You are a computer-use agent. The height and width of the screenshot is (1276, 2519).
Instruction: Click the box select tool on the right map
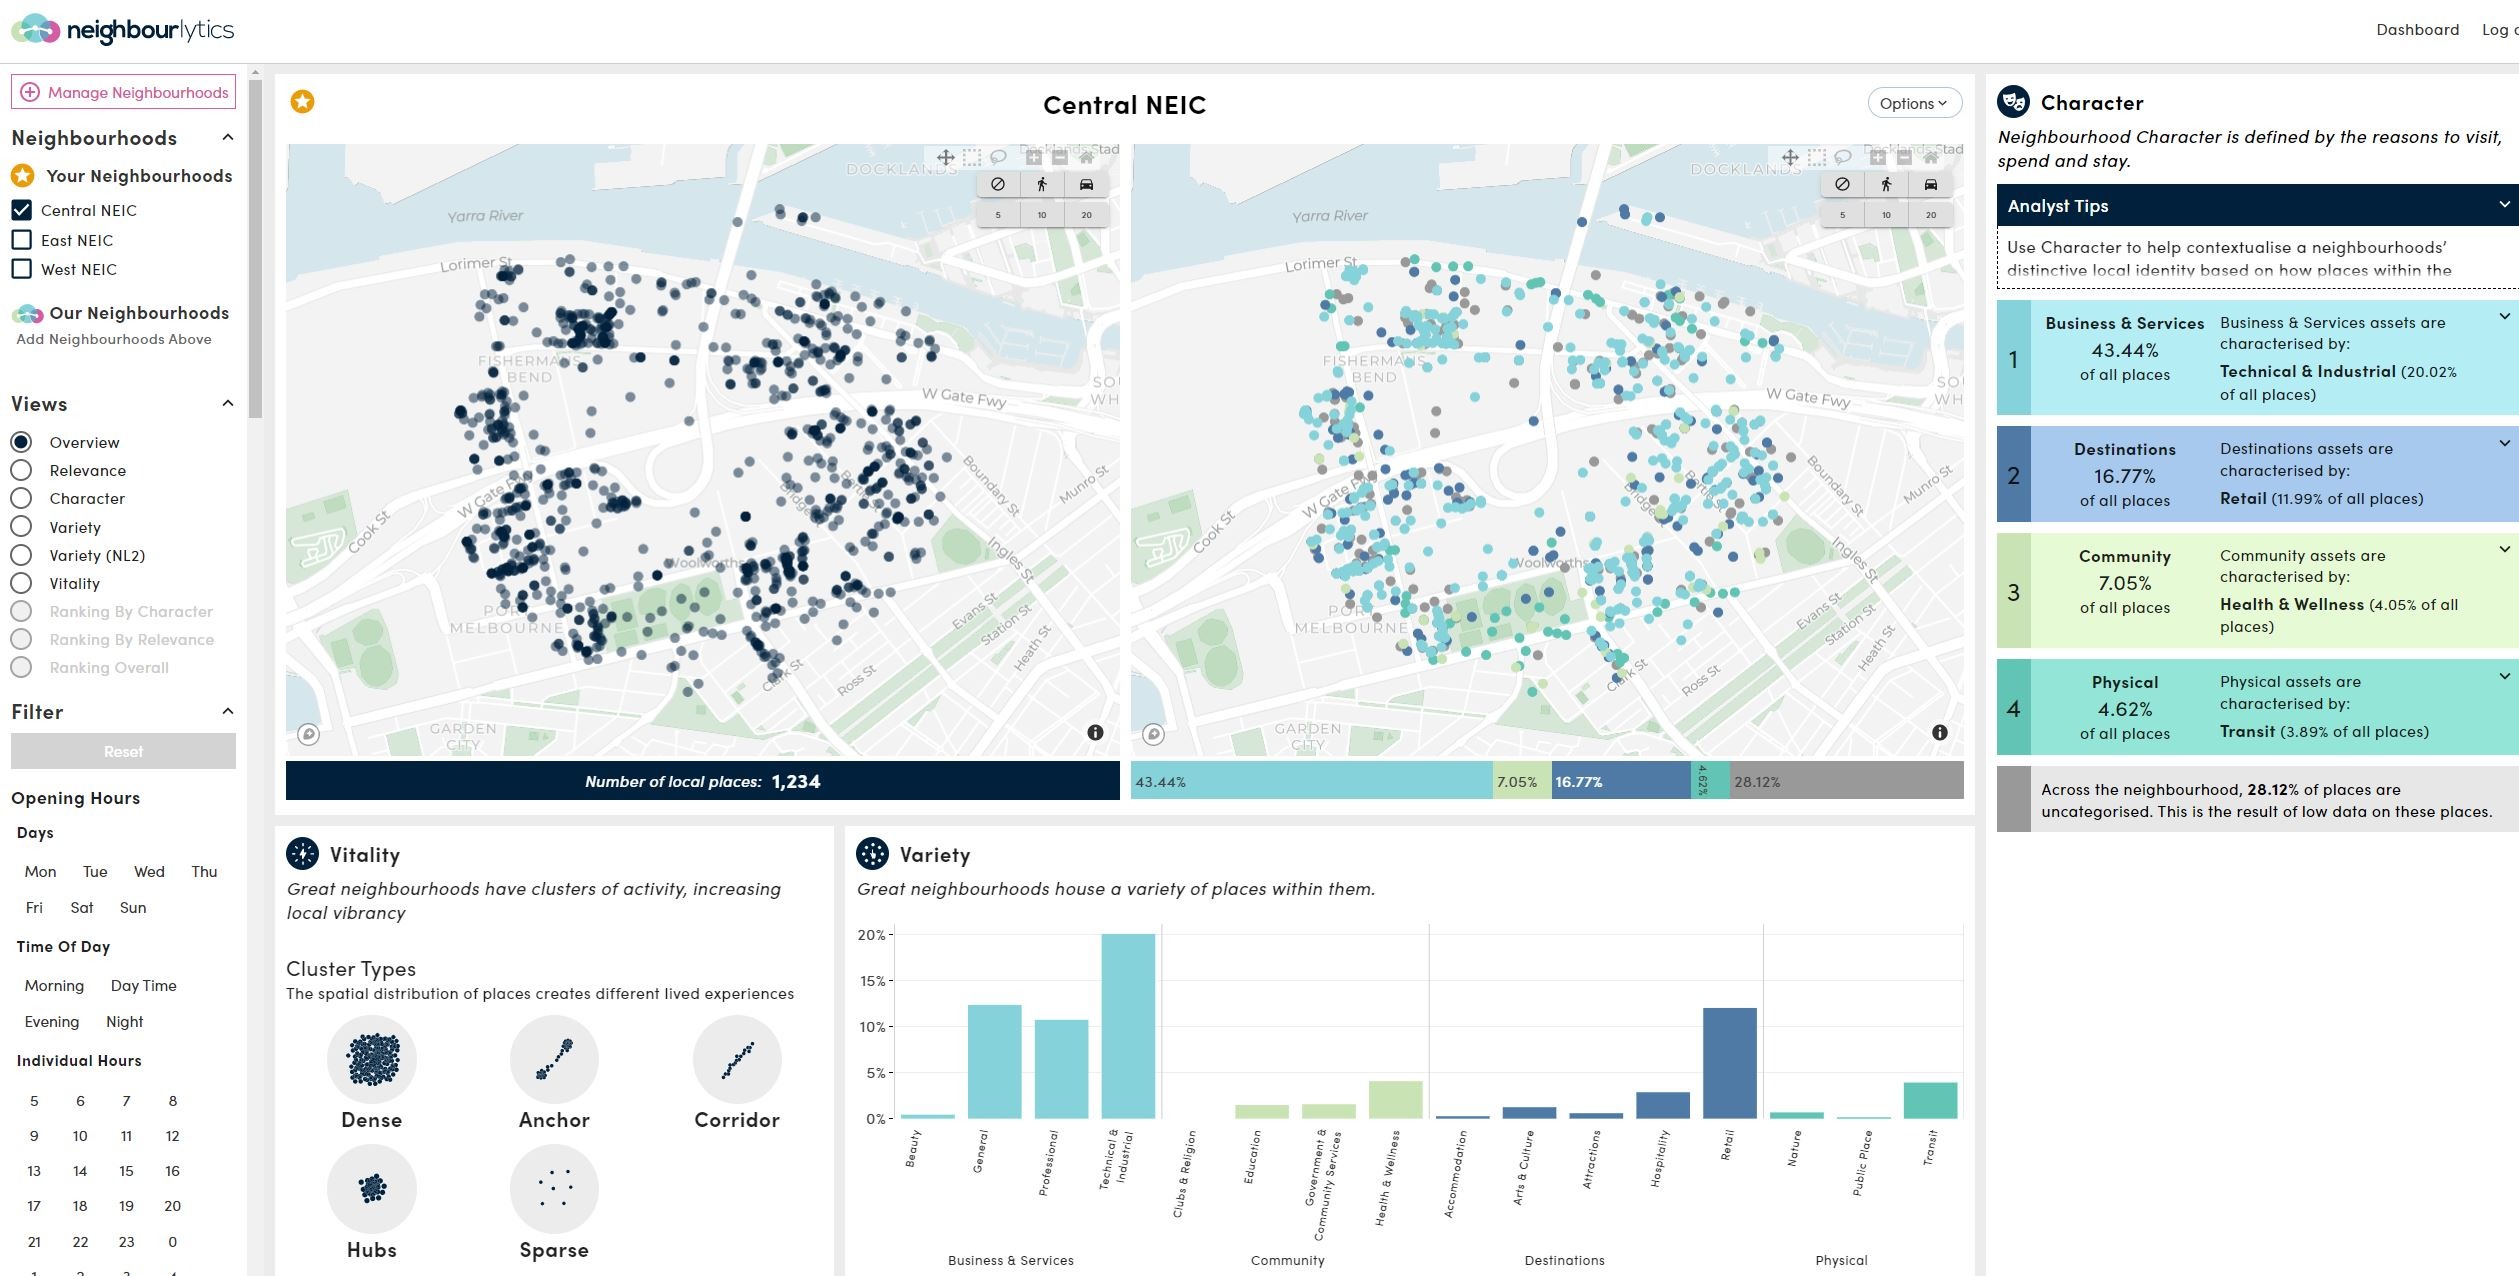pyautogui.click(x=1817, y=157)
